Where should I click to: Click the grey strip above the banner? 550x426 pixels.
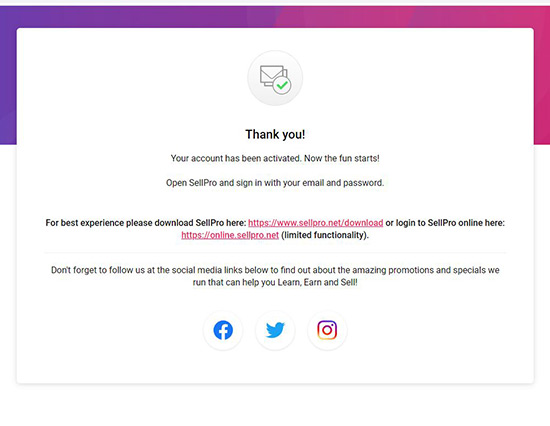[275, 2]
